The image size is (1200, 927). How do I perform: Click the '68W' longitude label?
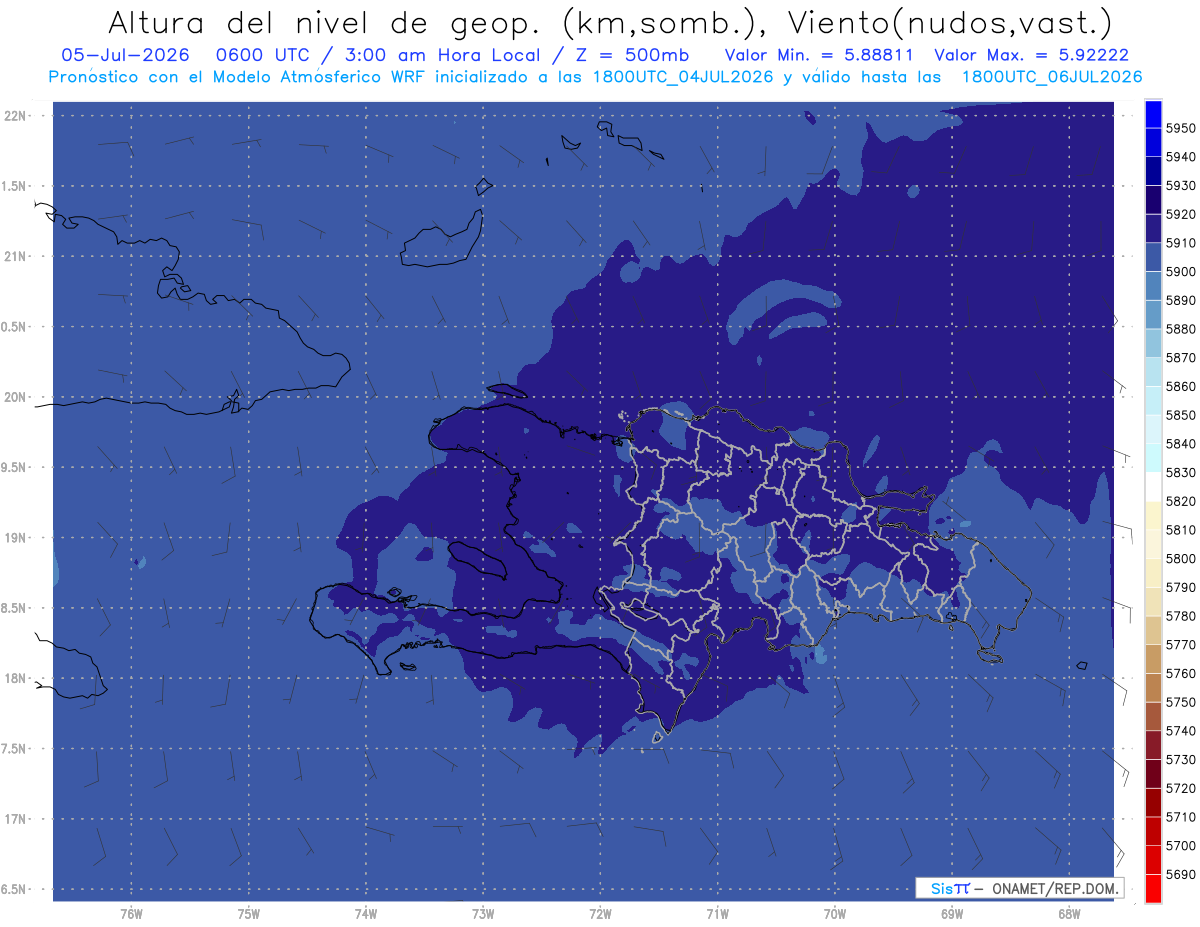click(1069, 914)
